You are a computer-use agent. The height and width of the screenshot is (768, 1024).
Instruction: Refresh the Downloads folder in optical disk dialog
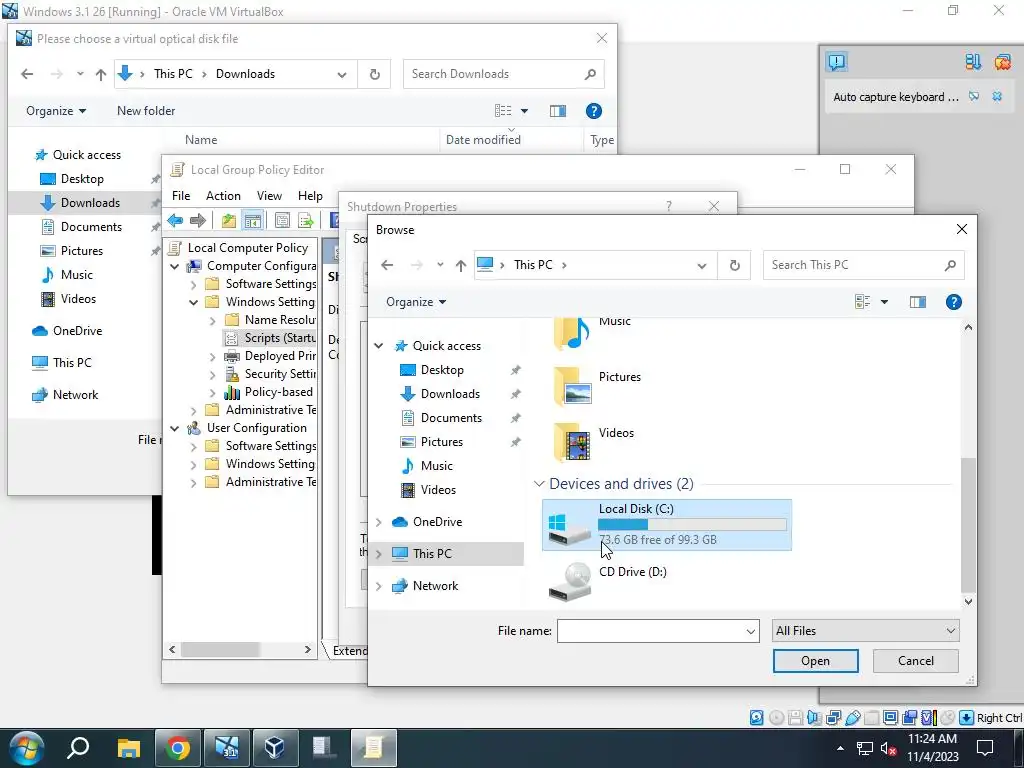(x=374, y=74)
